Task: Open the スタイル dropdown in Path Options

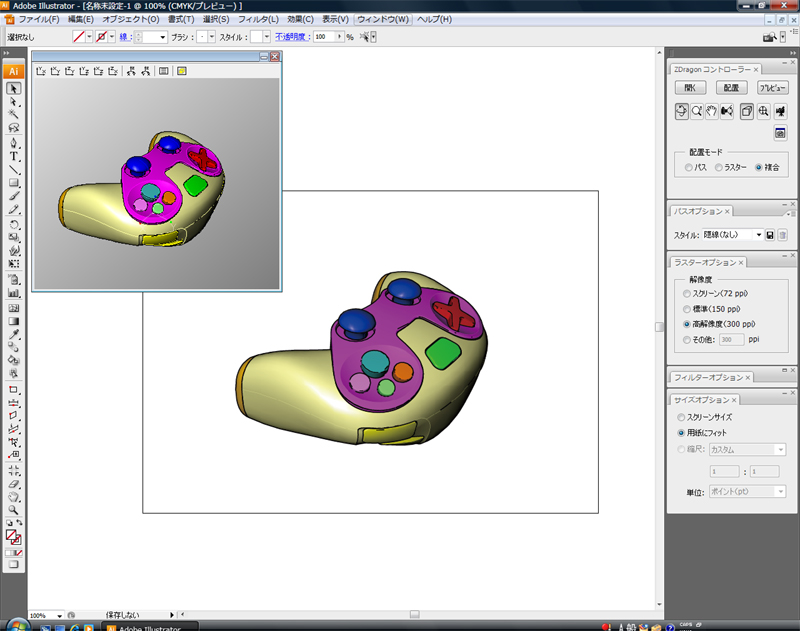Action: 758,235
